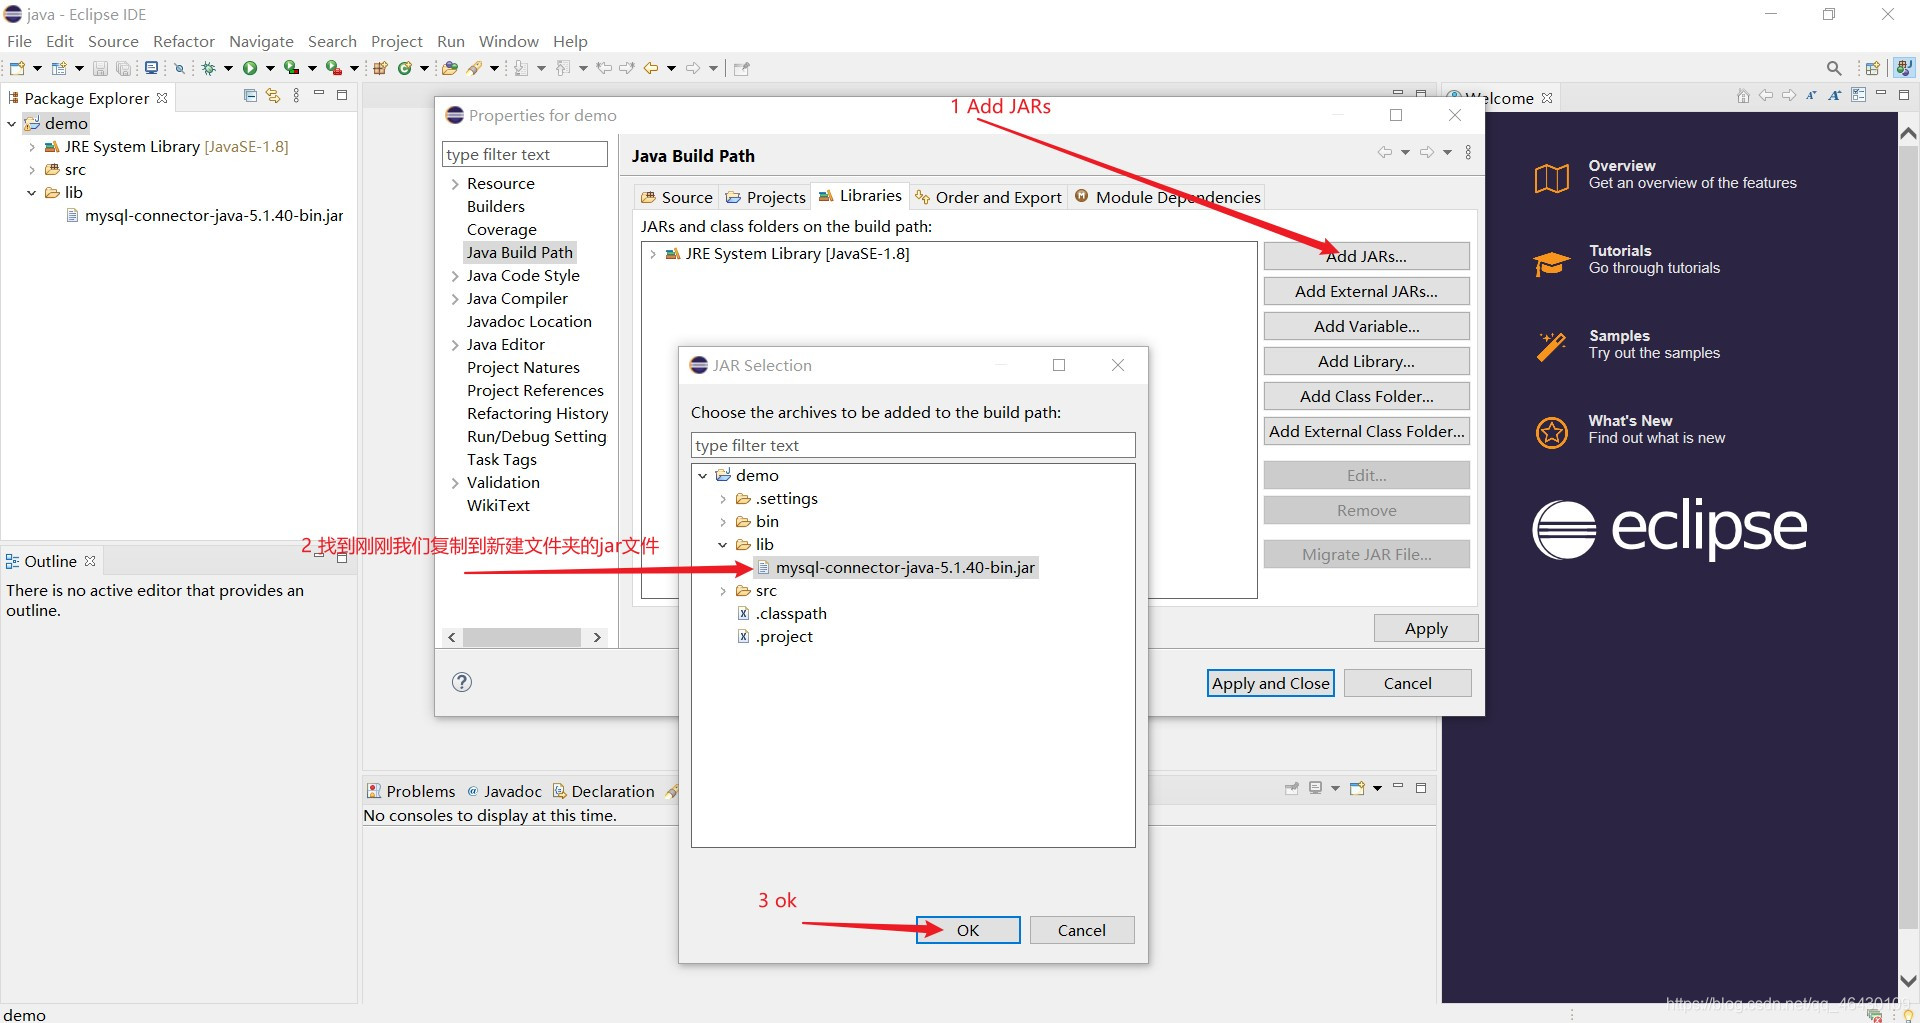Click the Add JARs... button

(1366, 256)
